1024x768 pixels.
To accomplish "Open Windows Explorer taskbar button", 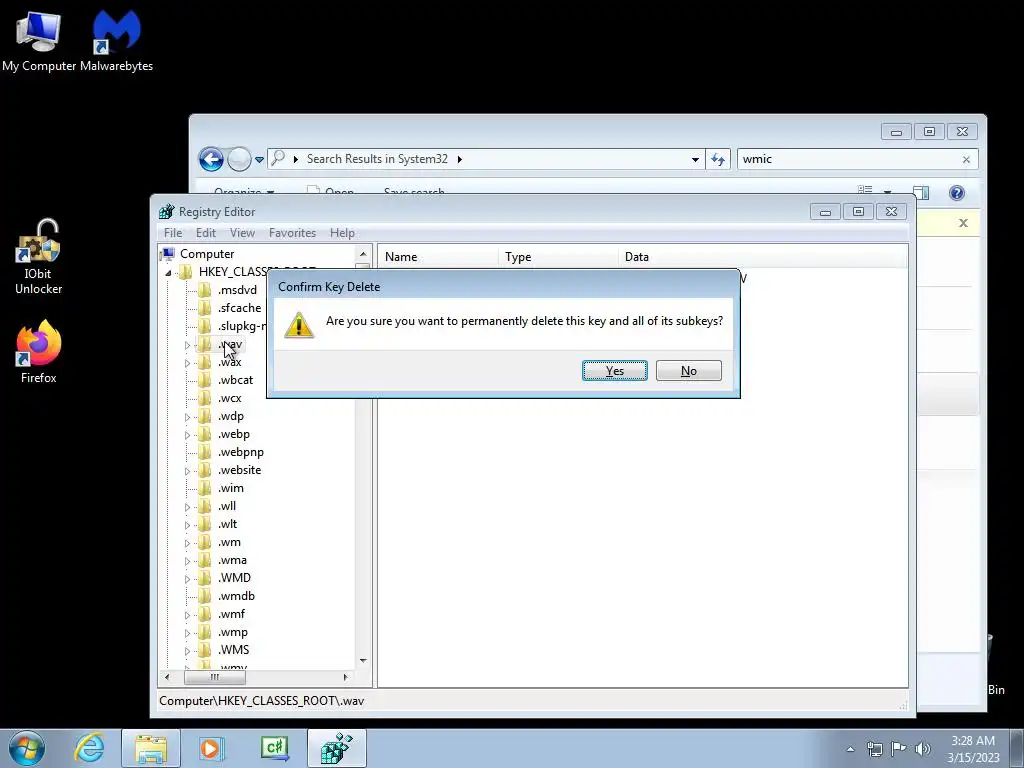I will point(151,748).
